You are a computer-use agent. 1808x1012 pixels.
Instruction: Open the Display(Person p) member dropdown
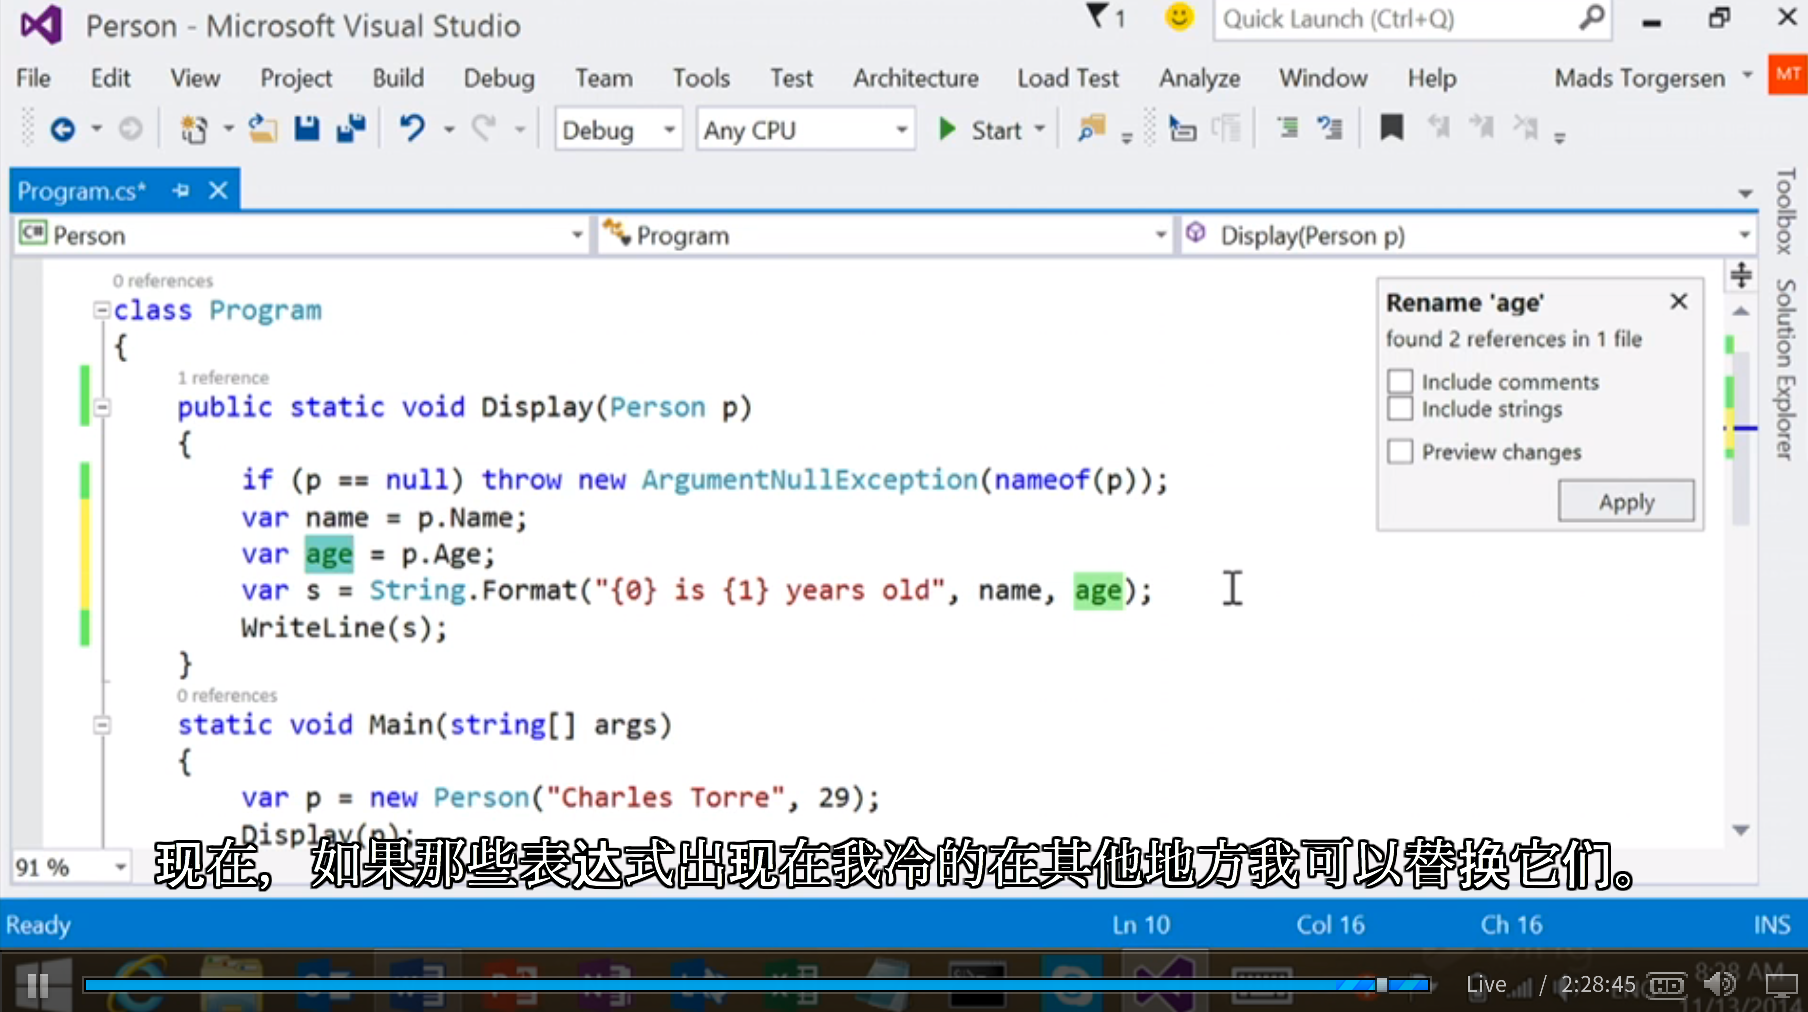[x=1468, y=235]
